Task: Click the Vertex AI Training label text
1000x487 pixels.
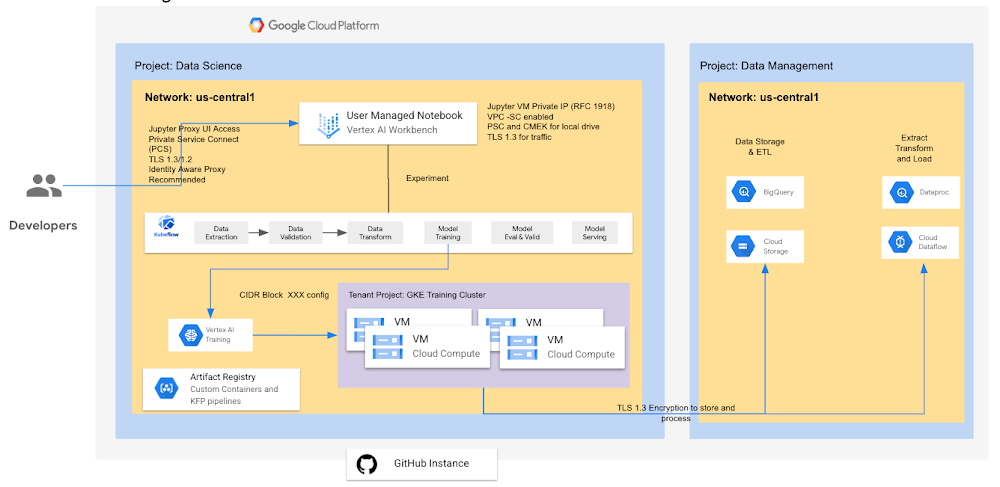Action: coord(220,335)
